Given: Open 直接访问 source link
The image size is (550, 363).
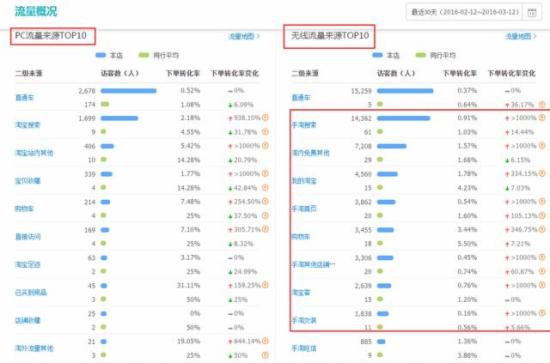Looking at the screenshot, I should coord(28,236).
